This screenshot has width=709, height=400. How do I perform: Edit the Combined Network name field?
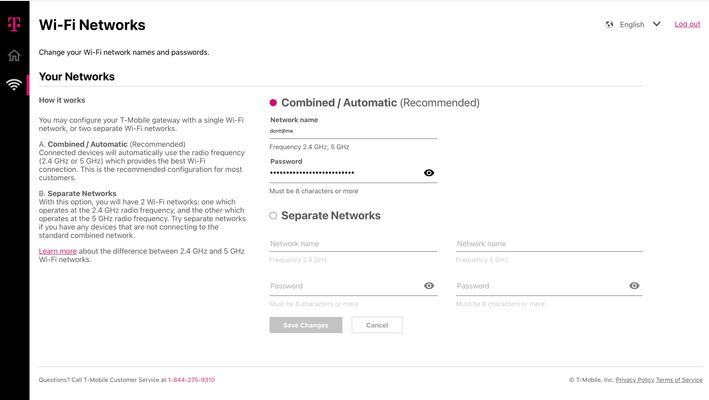point(353,131)
